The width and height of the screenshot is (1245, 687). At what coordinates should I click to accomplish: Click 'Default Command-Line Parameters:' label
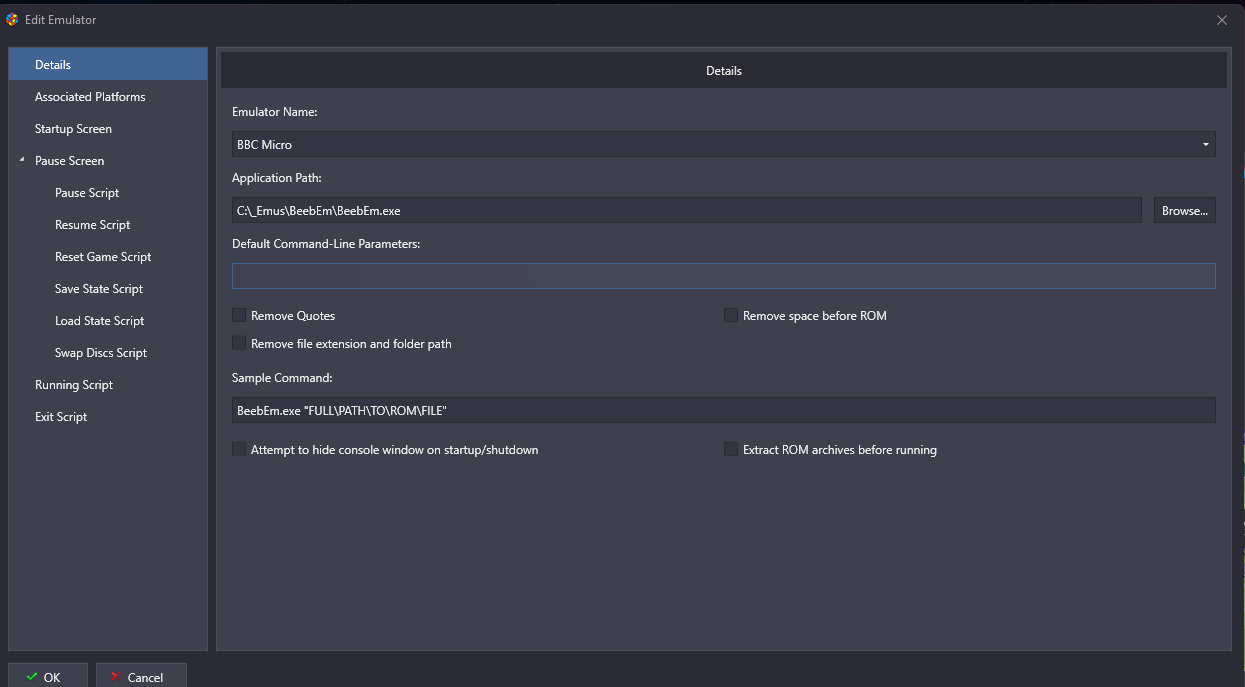(x=326, y=244)
